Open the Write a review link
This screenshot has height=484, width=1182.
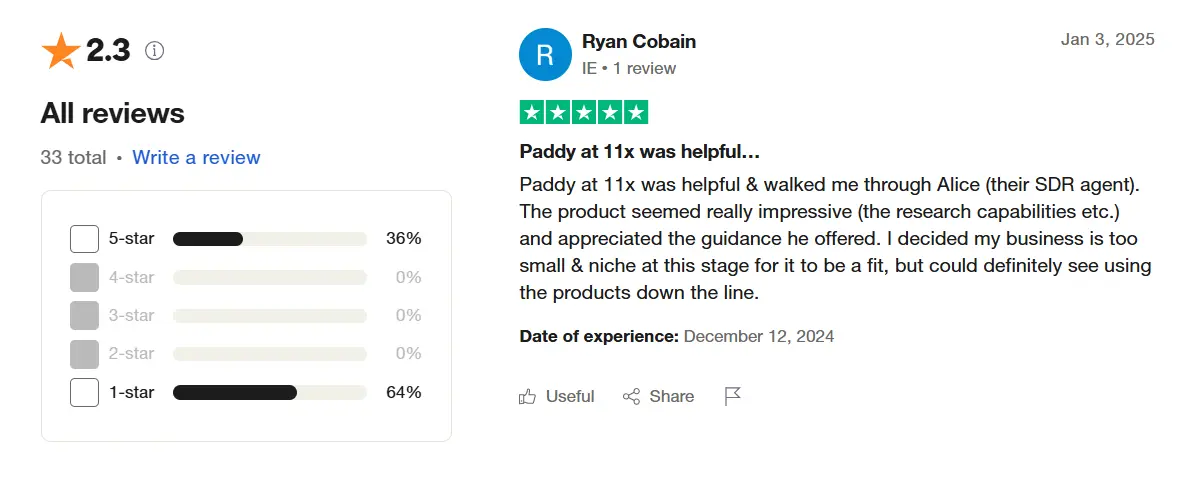196,157
